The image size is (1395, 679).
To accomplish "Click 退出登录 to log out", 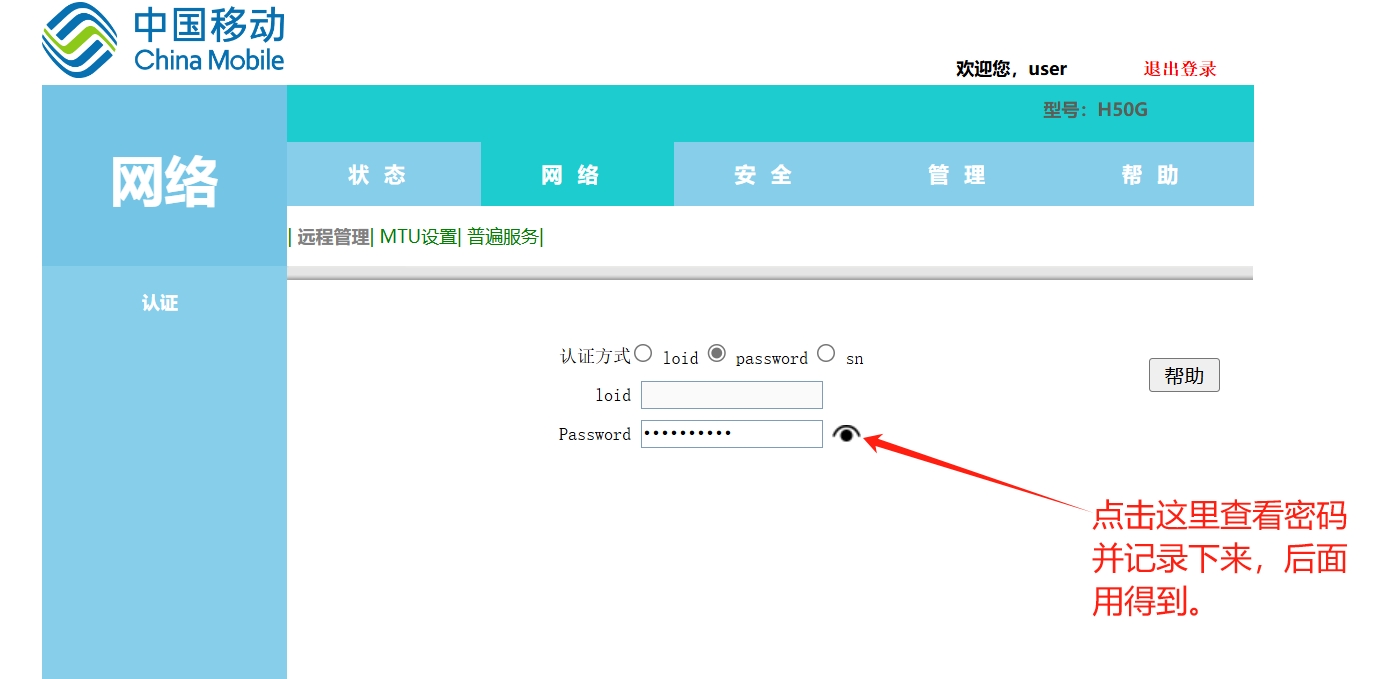I will [x=1180, y=69].
